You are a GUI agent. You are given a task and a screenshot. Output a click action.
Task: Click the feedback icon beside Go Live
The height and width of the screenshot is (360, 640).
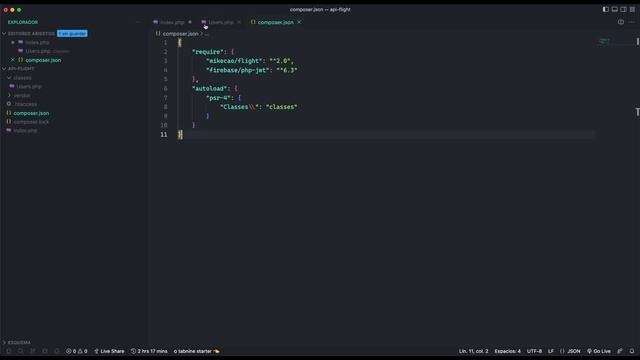click(620, 351)
